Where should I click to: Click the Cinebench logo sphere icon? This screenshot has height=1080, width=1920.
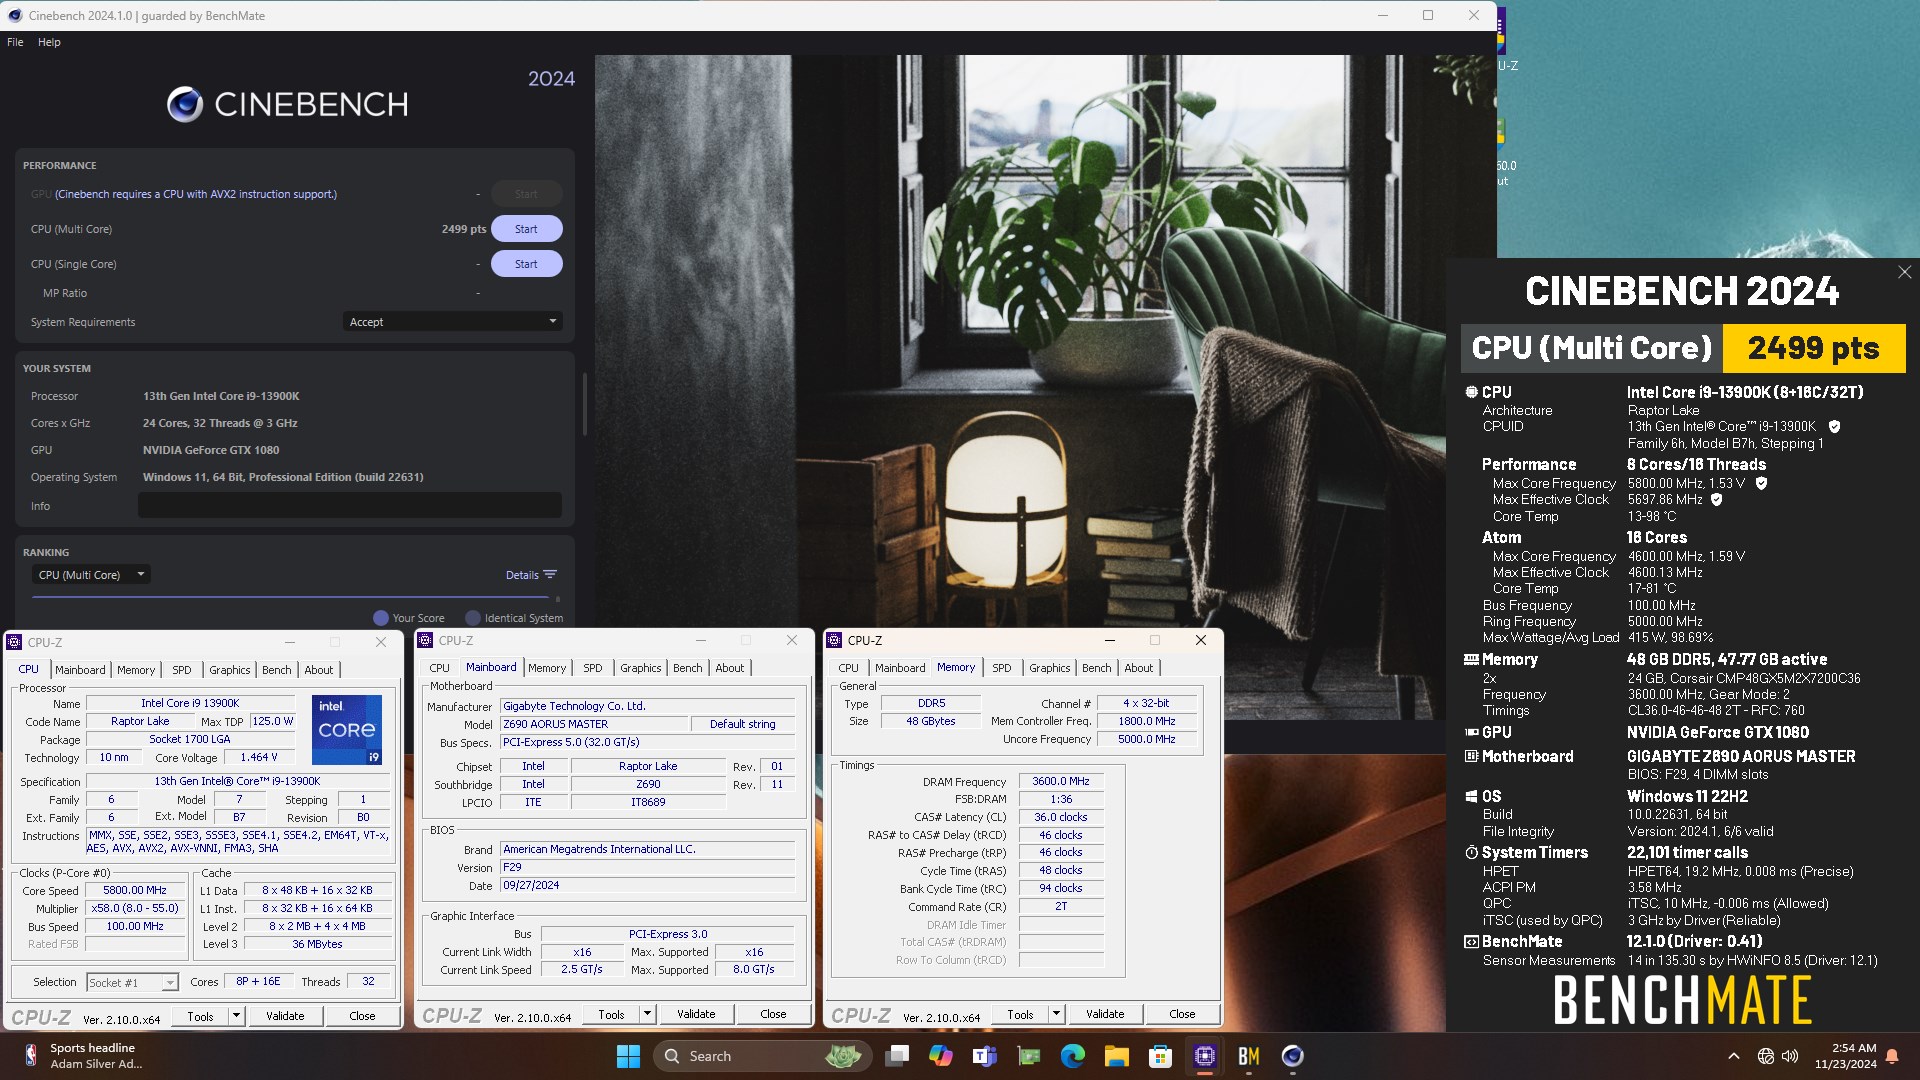pos(185,104)
